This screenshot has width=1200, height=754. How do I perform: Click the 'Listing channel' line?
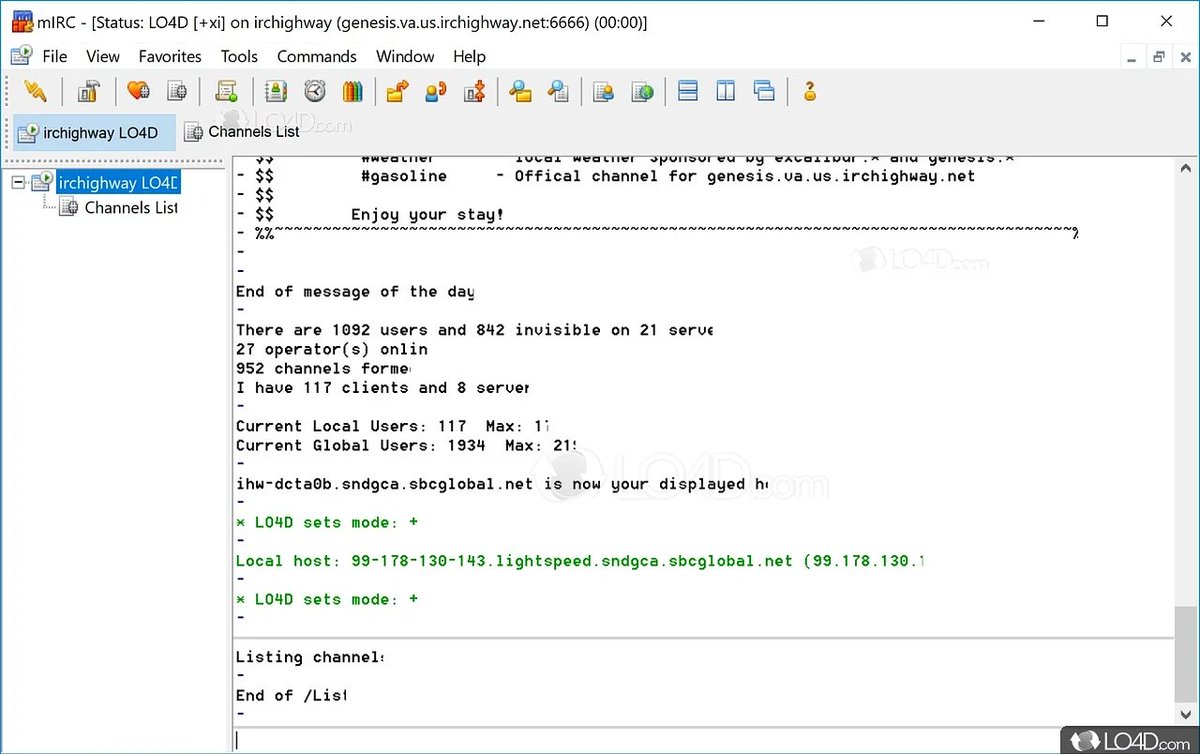click(x=309, y=657)
